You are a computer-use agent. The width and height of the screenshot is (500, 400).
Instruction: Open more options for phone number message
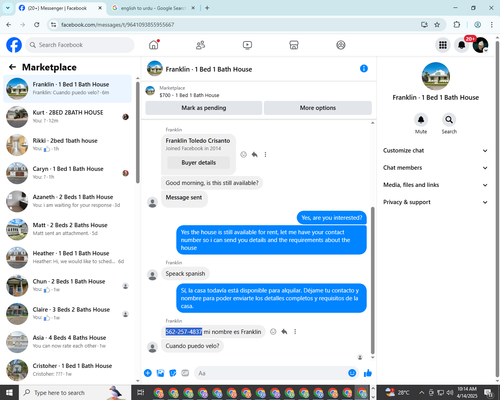pyautogui.click(x=295, y=332)
